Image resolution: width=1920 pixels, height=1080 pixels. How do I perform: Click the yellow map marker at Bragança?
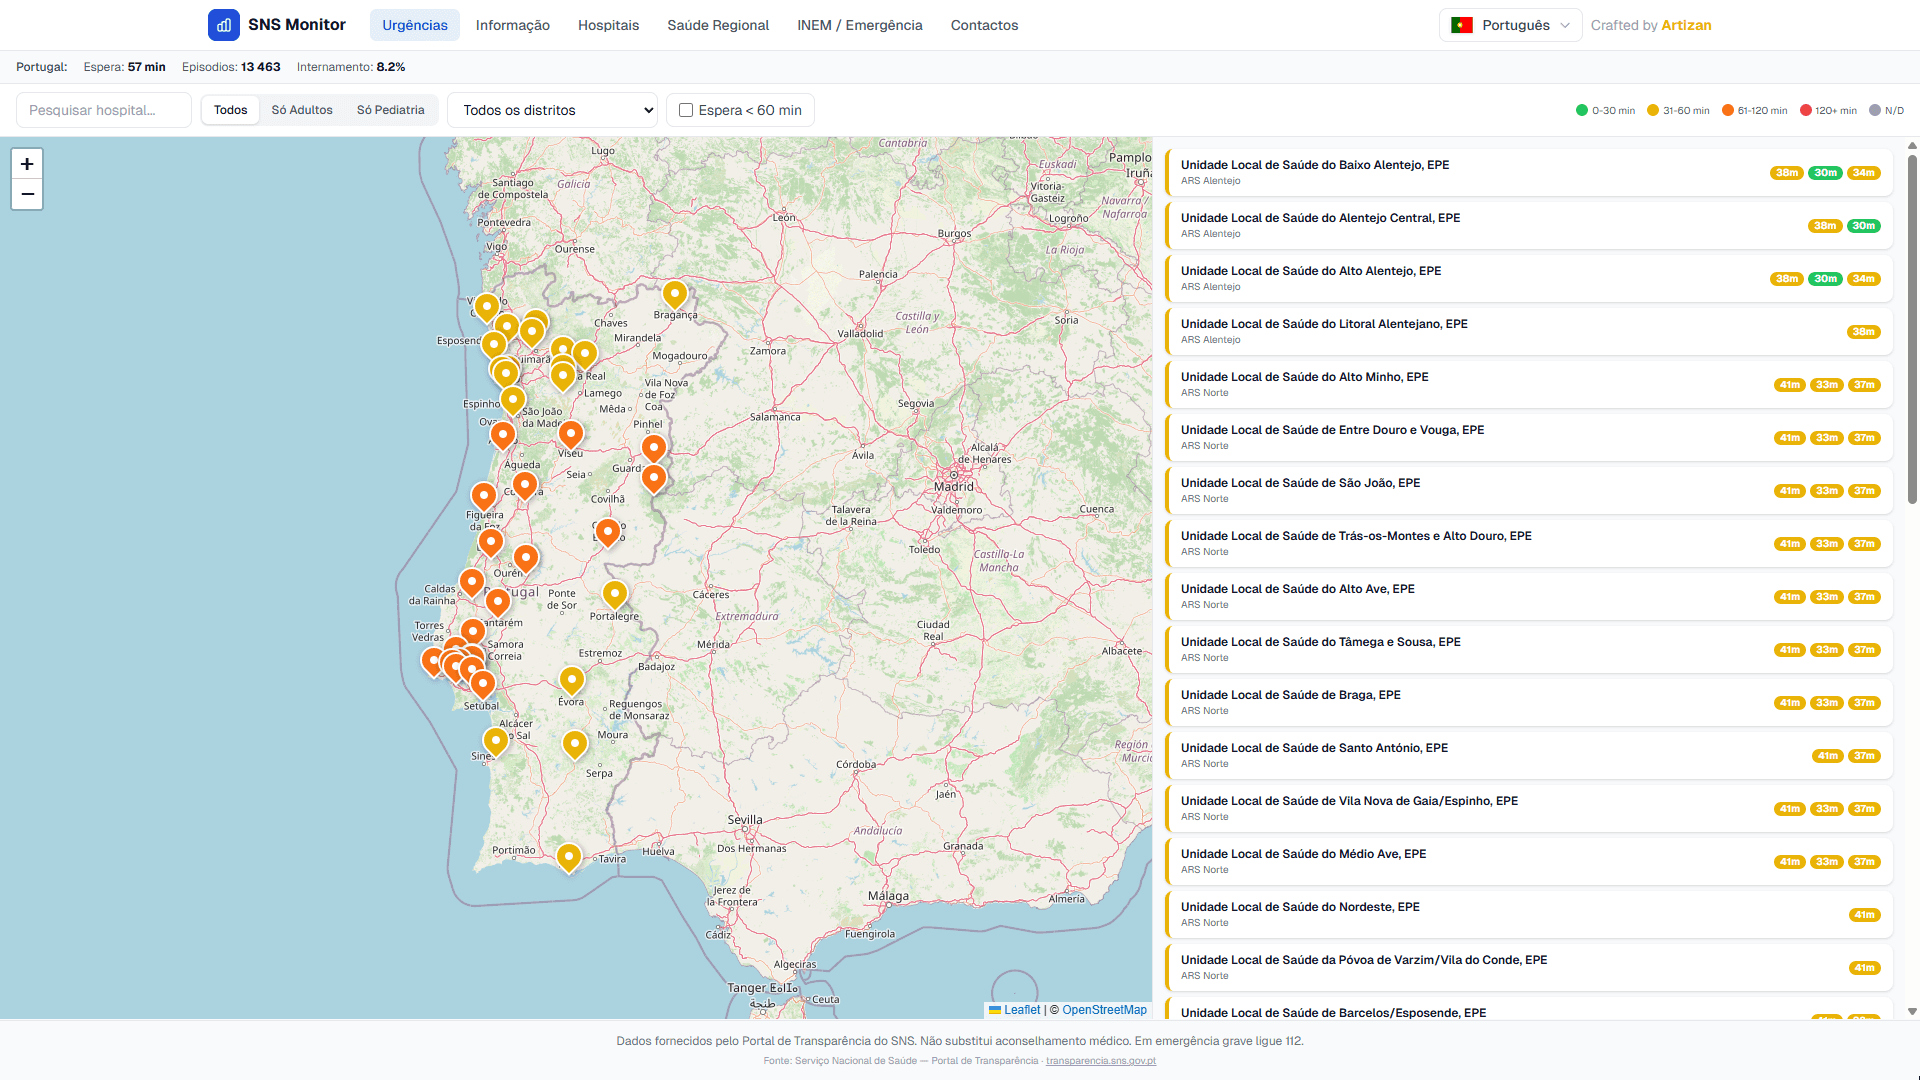pyautogui.click(x=675, y=294)
